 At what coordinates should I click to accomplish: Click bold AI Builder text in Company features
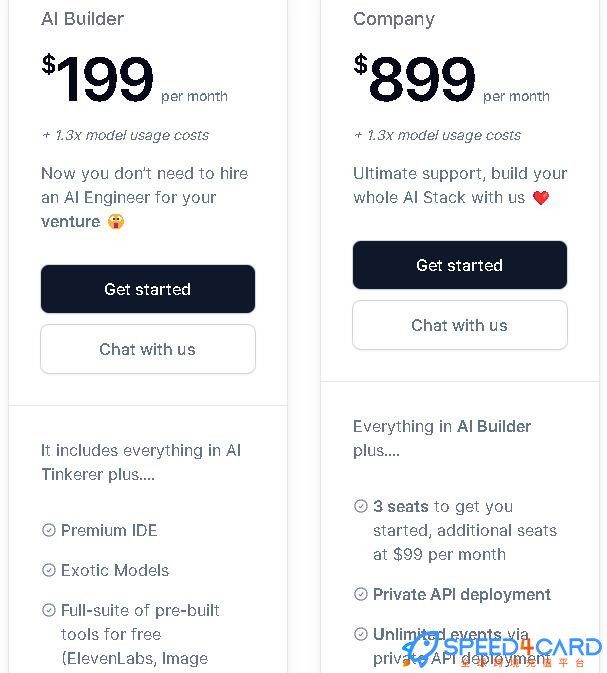pyautogui.click(x=494, y=426)
